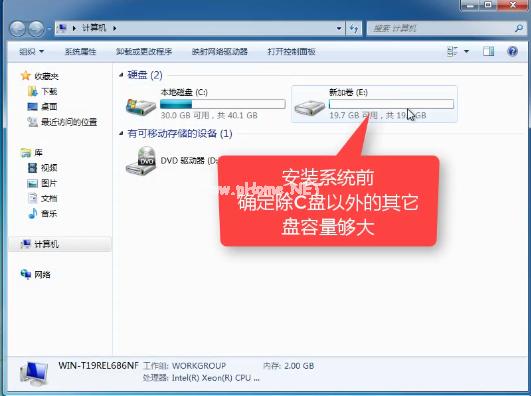This screenshot has width=531, height=396.
Task: Click the refresh button beside address bar
Action: [354, 28]
